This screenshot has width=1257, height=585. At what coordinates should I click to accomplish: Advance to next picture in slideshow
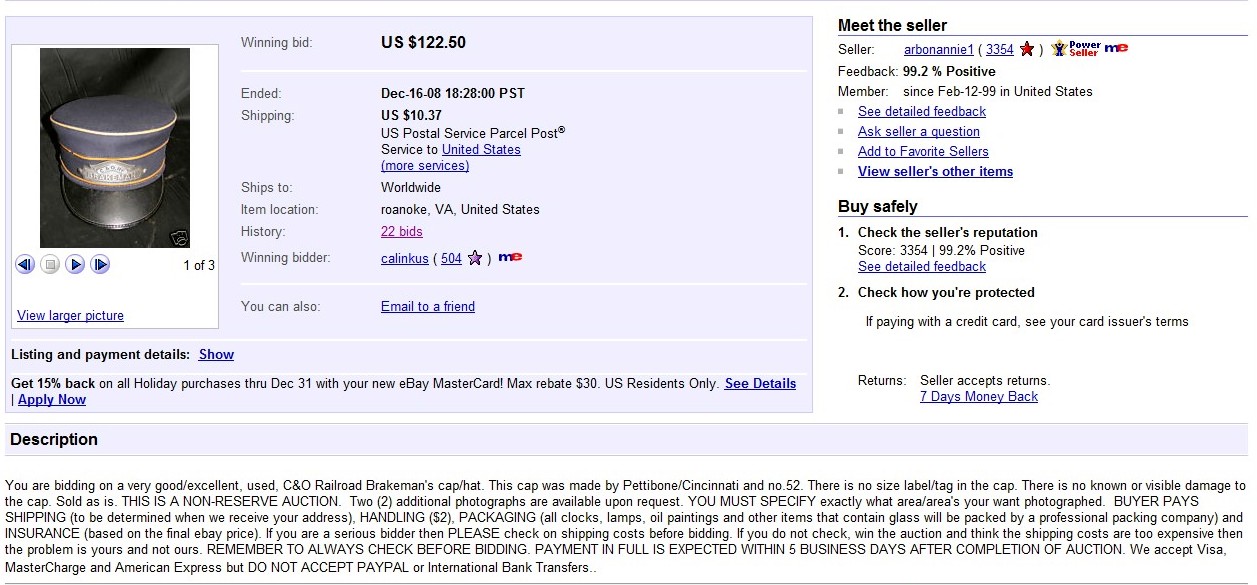[x=100, y=265]
